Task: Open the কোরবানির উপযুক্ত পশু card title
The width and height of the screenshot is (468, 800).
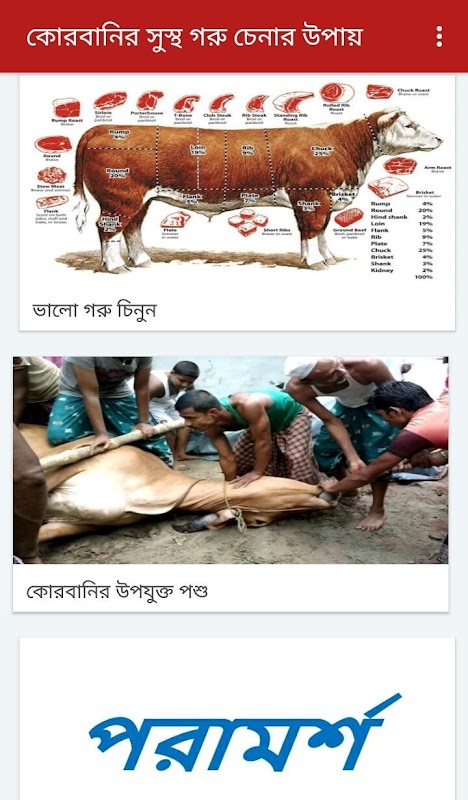Action: tap(117, 591)
